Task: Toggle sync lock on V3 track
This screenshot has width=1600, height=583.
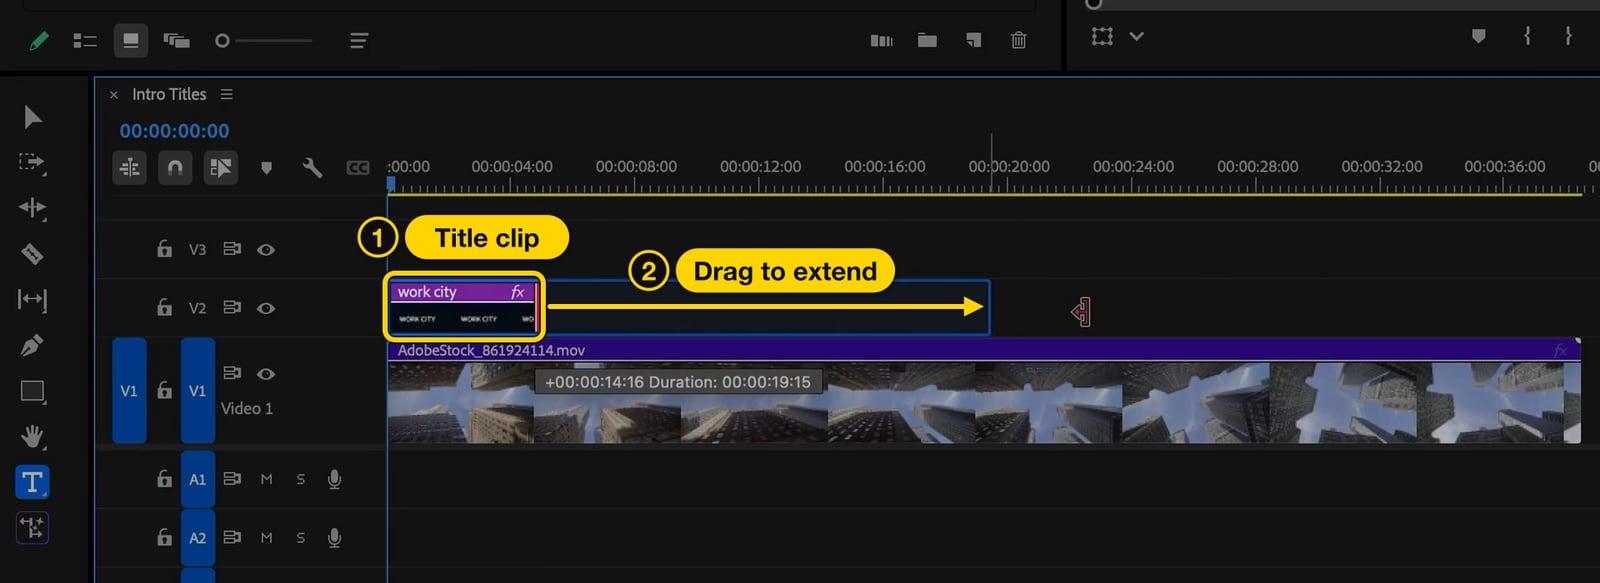Action: [232, 249]
